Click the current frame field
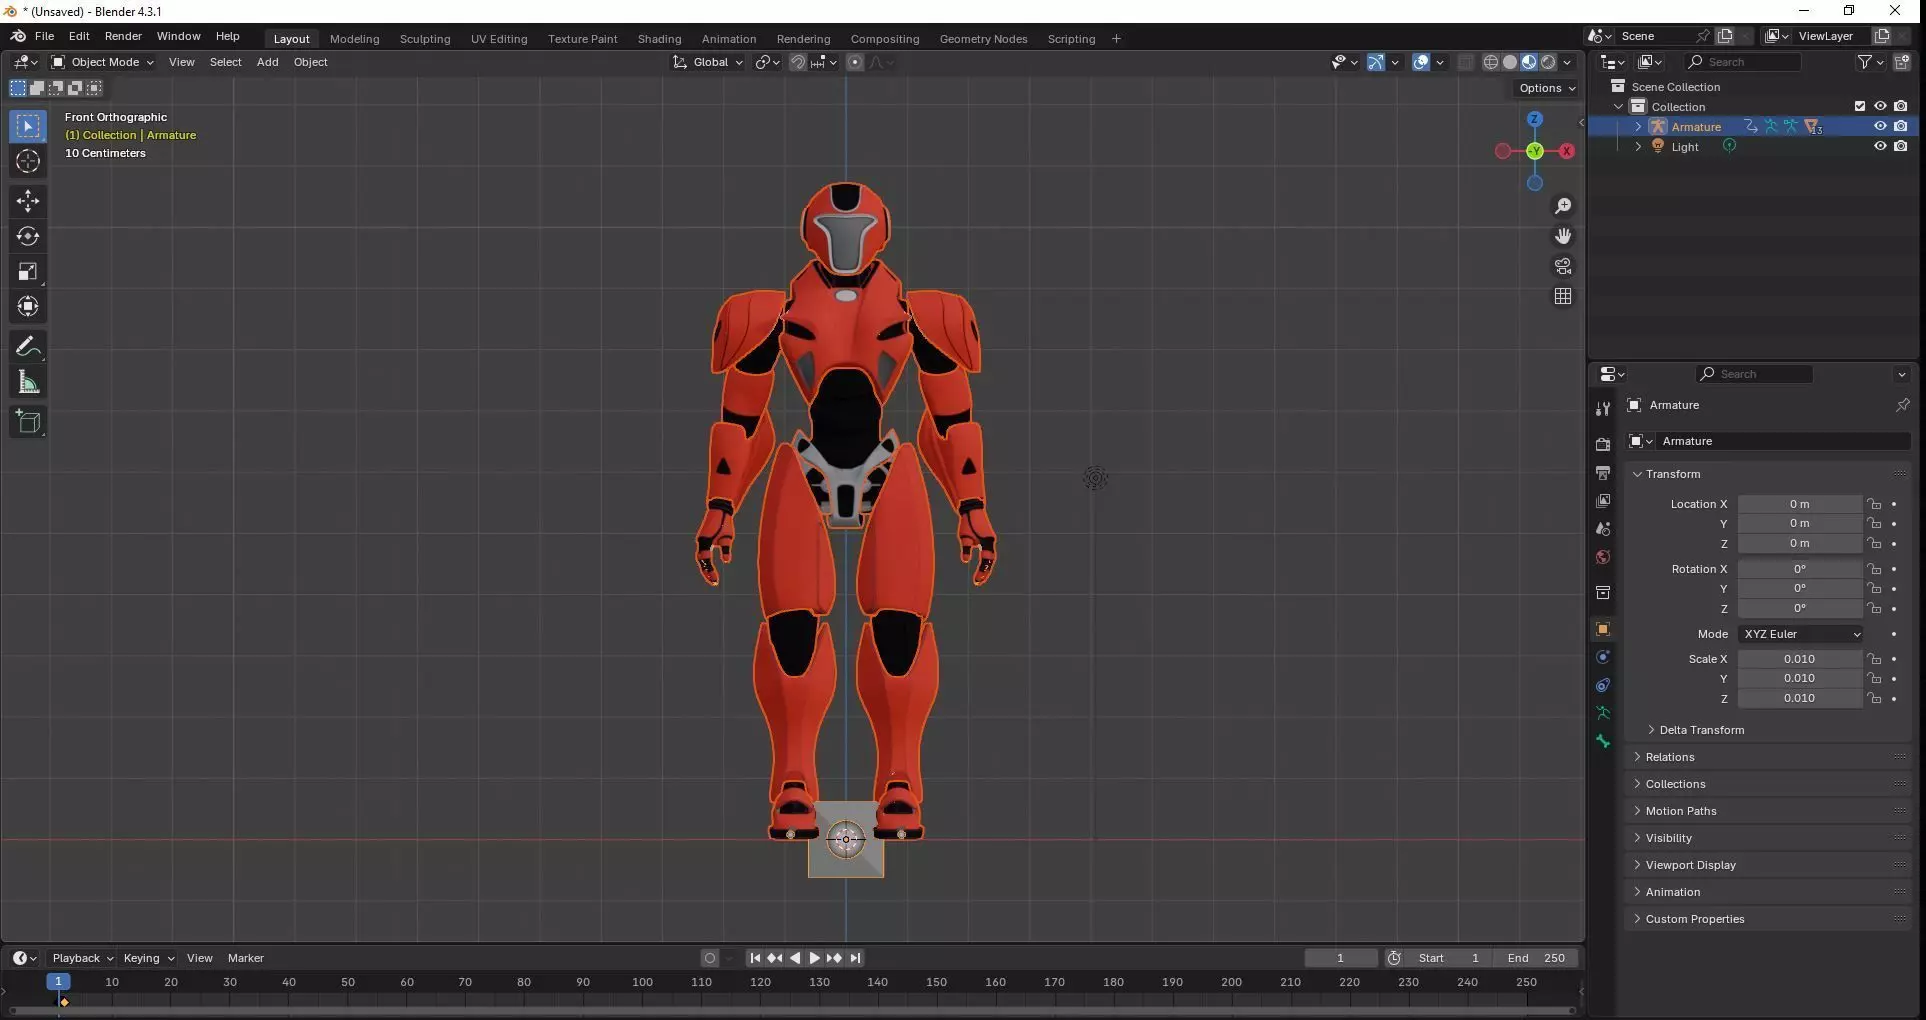The height and width of the screenshot is (1020, 1926). (x=1340, y=958)
